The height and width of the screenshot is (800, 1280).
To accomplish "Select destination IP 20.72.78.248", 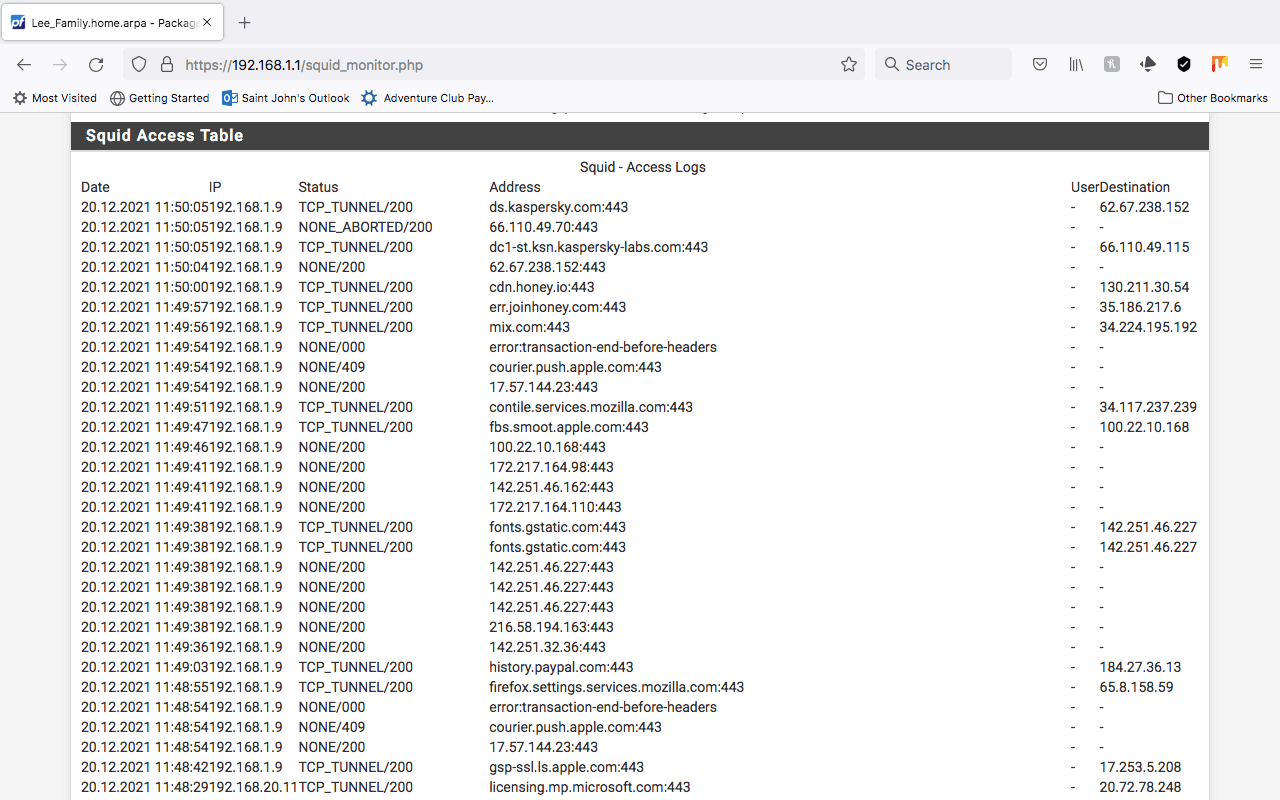I will [x=1140, y=787].
